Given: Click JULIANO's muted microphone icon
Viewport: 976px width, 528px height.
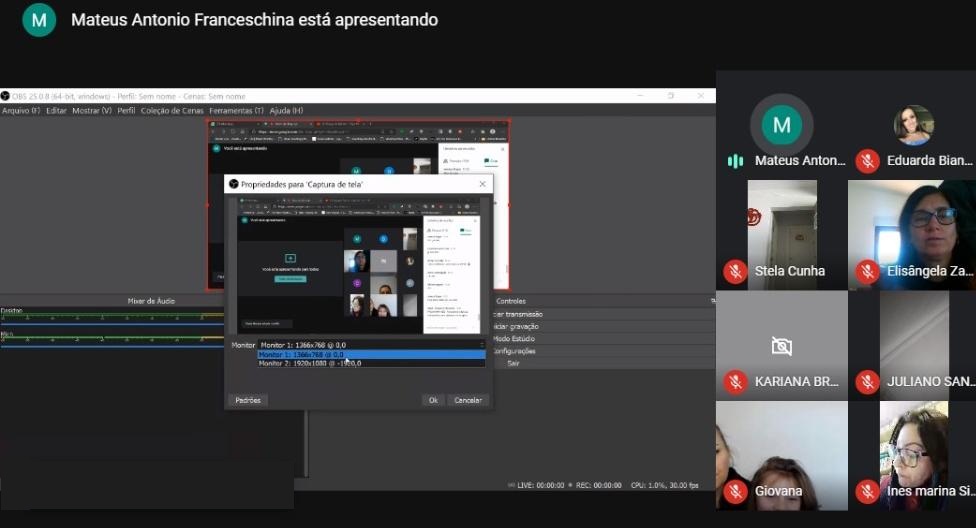Looking at the screenshot, I should (x=867, y=381).
